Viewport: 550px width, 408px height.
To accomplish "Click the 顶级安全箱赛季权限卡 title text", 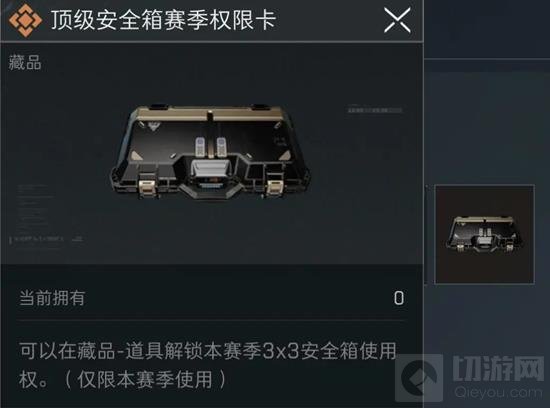I will pyautogui.click(x=163, y=20).
